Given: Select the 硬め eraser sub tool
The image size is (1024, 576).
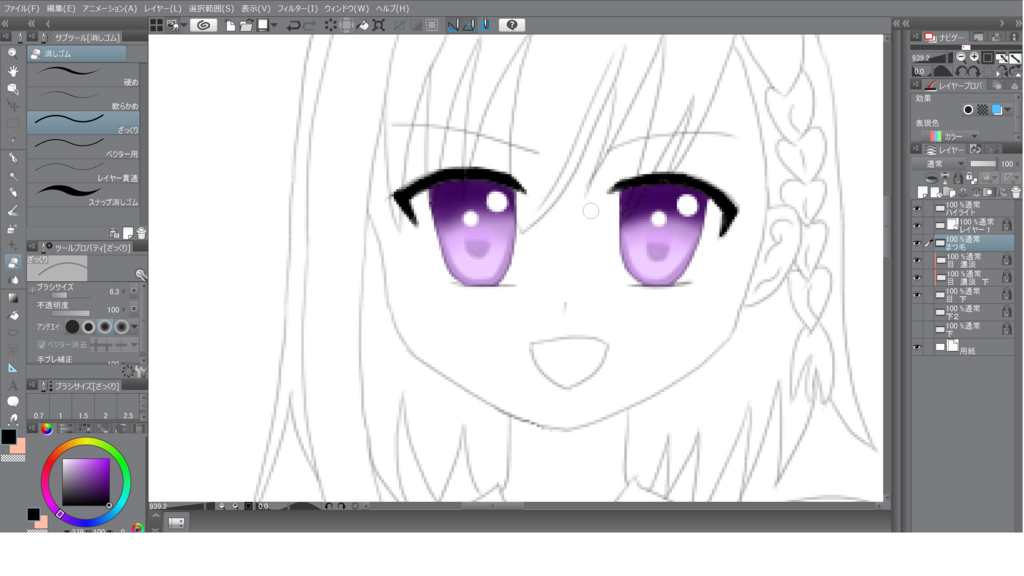Looking at the screenshot, I should coord(84,75).
